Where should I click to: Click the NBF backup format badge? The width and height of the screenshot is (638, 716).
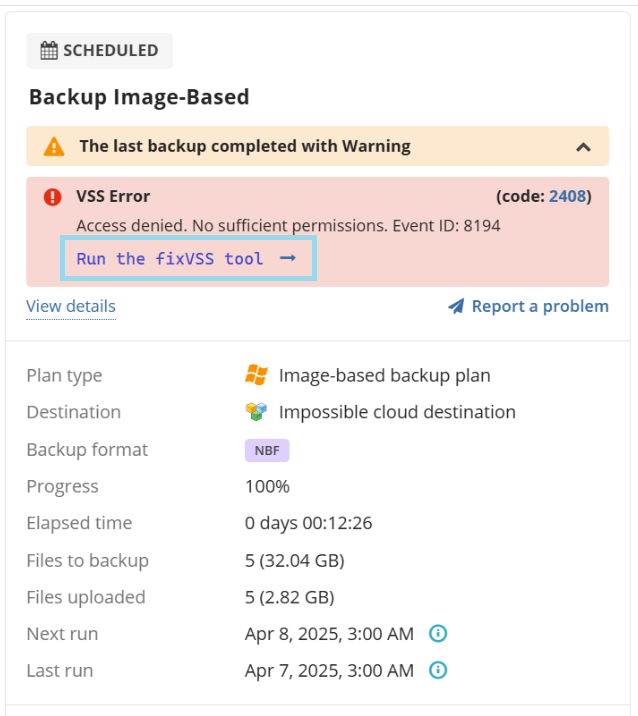point(267,451)
